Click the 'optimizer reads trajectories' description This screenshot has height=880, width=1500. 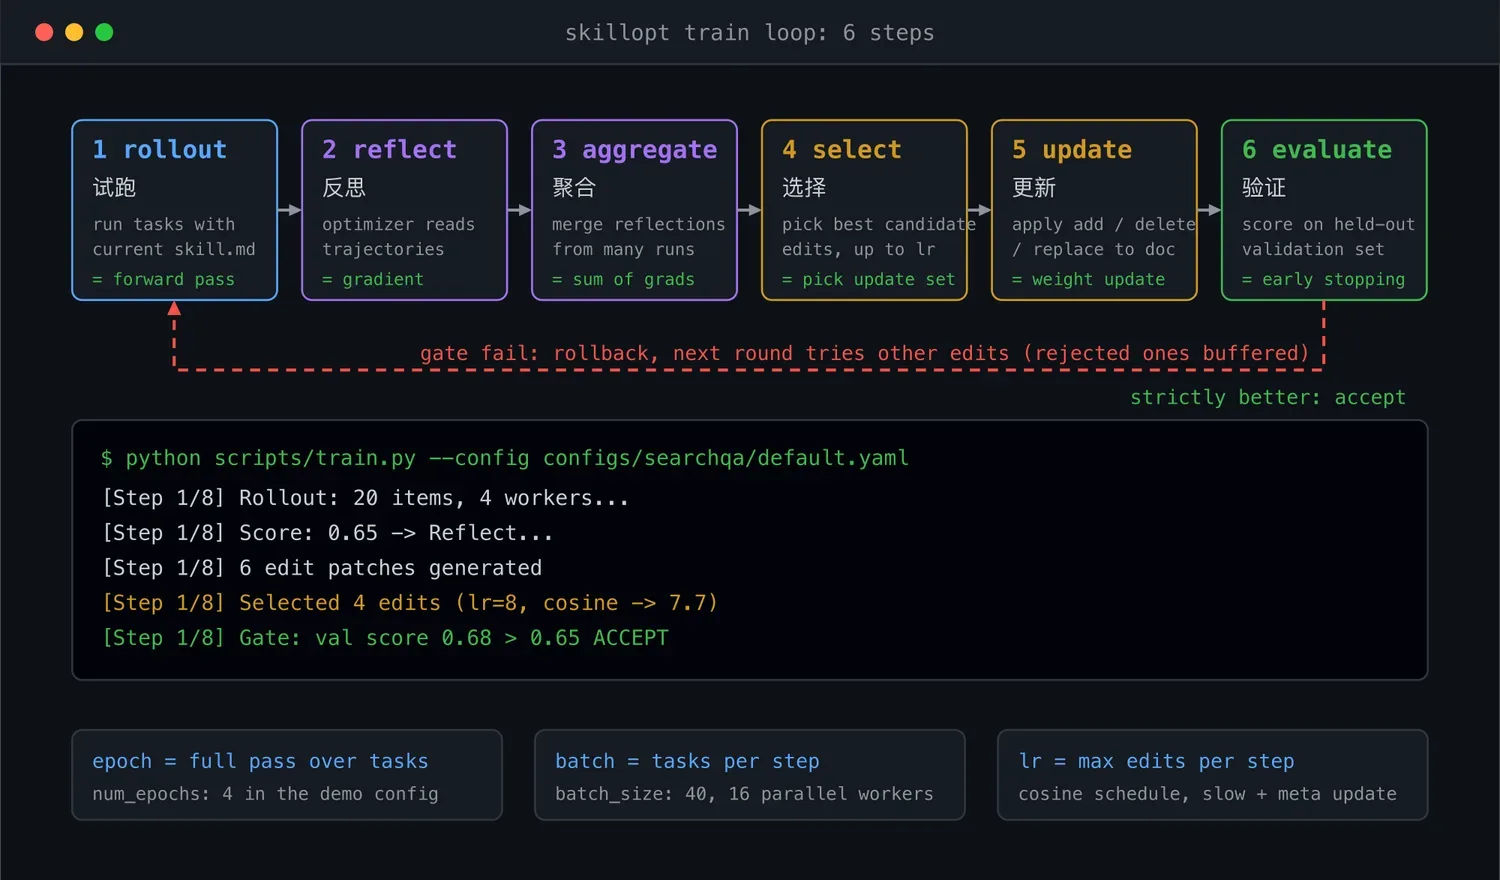click(399, 237)
